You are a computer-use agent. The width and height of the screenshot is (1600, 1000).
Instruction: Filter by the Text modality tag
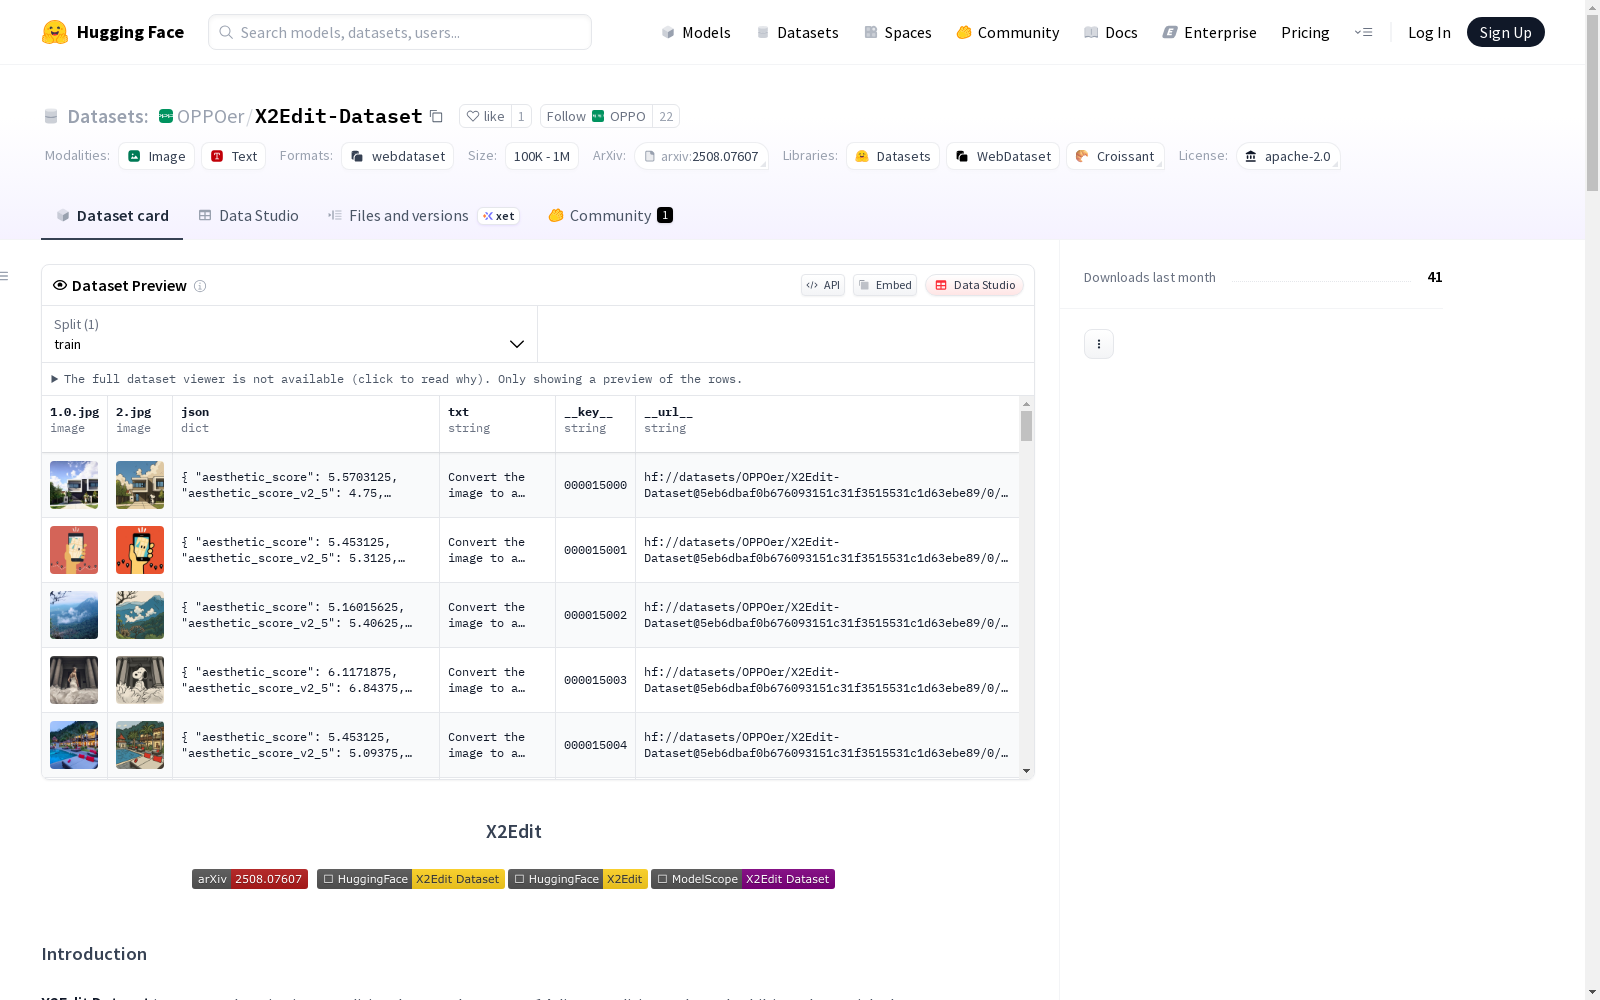coord(234,156)
